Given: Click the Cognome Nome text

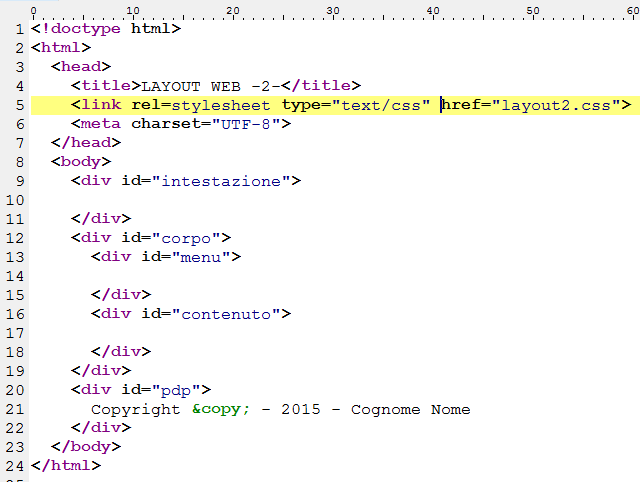Looking at the screenshot, I should tap(410, 409).
